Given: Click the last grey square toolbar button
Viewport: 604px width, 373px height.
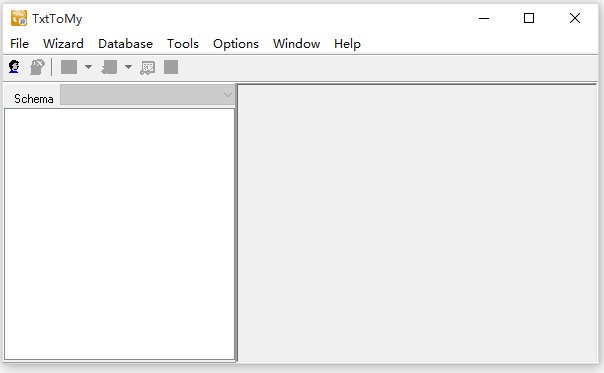Looking at the screenshot, I should coord(171,67).
